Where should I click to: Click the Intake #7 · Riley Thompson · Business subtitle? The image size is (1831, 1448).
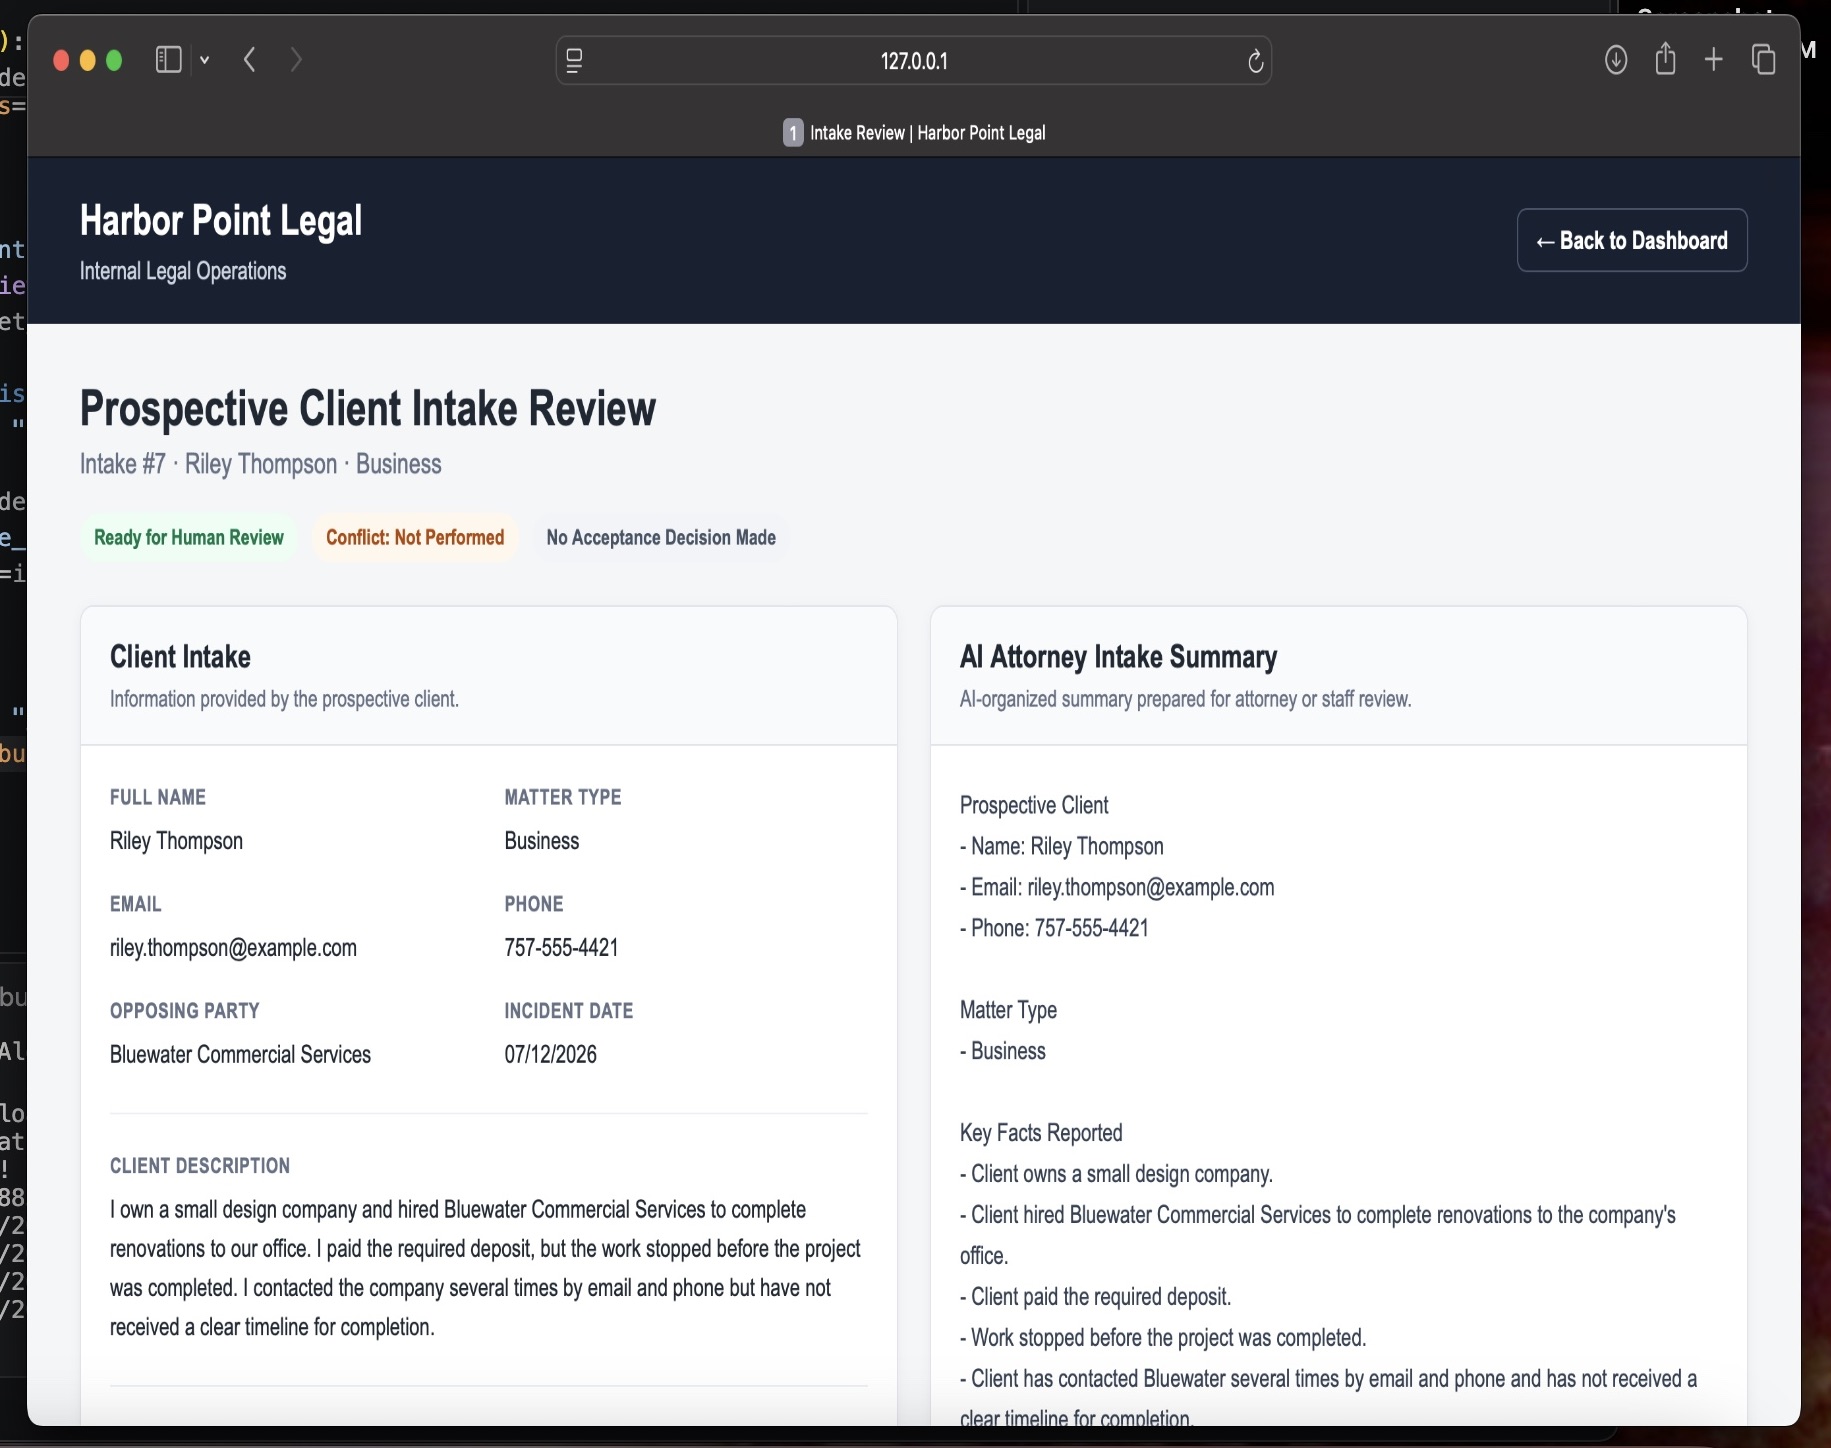point(261,464)
